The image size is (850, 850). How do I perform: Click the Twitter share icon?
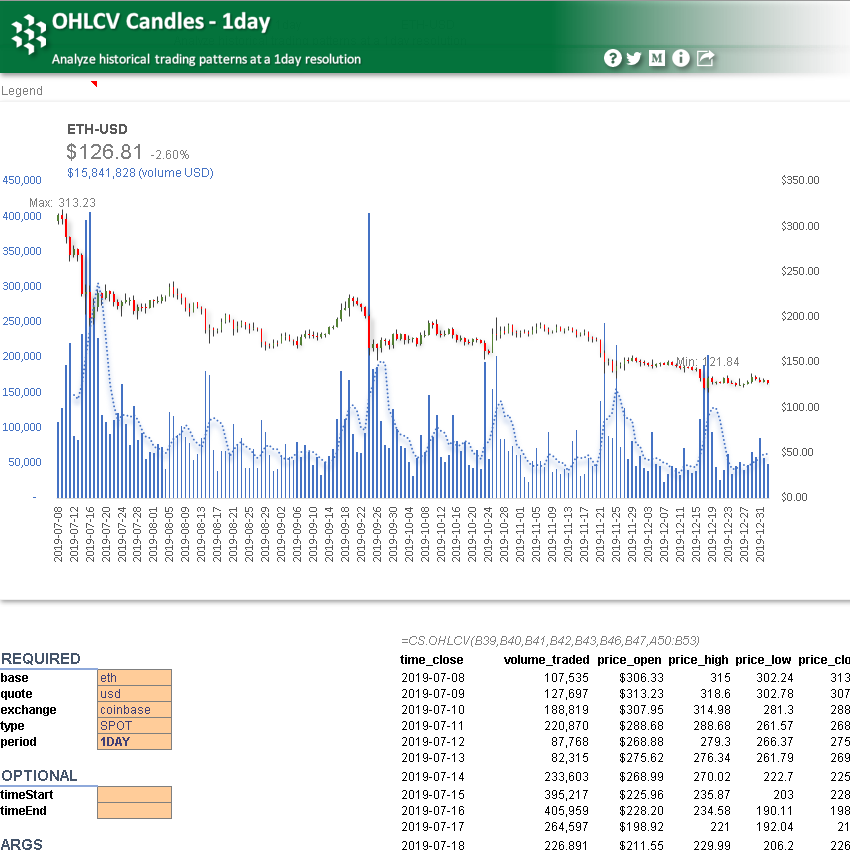(634, 58)
